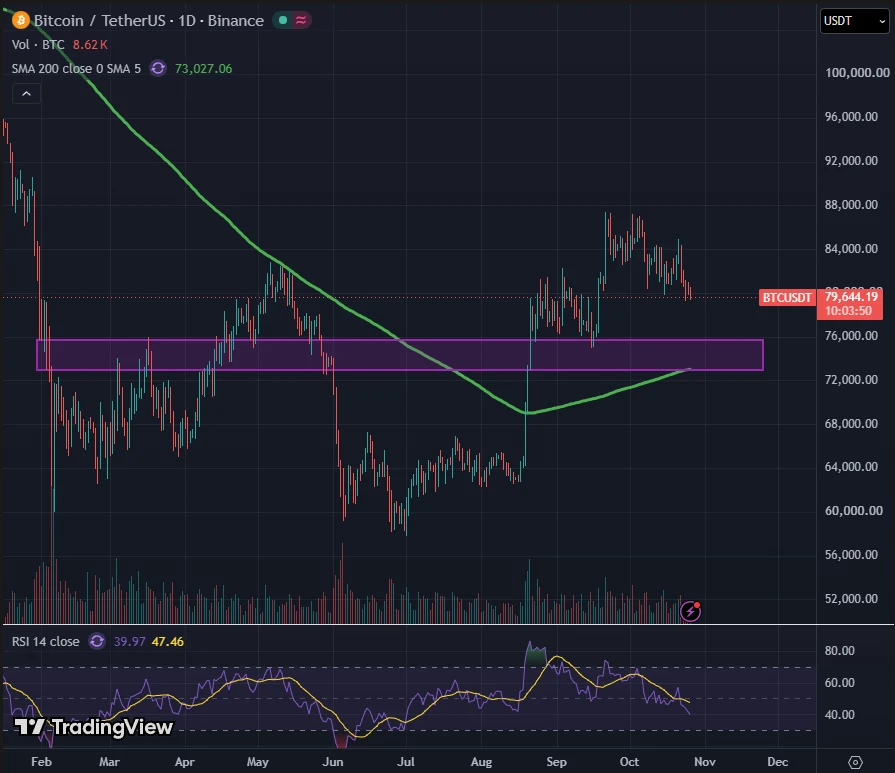
Task: Click the 100,000.00 price scale label
Action: [857, 73]
